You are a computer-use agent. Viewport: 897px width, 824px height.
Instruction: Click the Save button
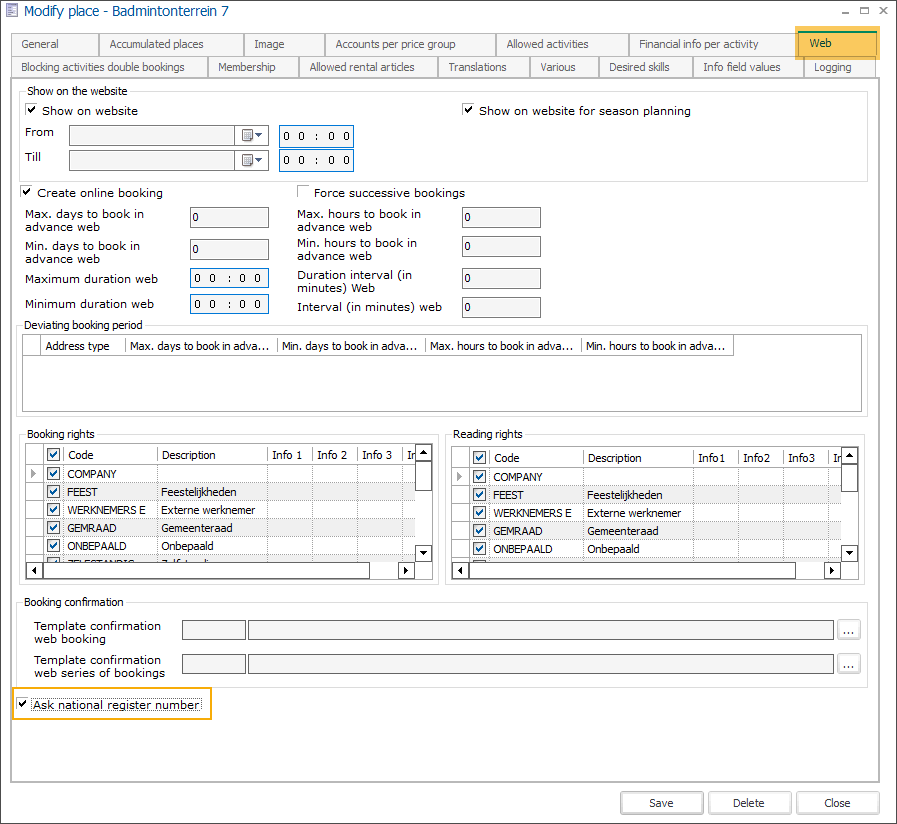tap(661, 803)
